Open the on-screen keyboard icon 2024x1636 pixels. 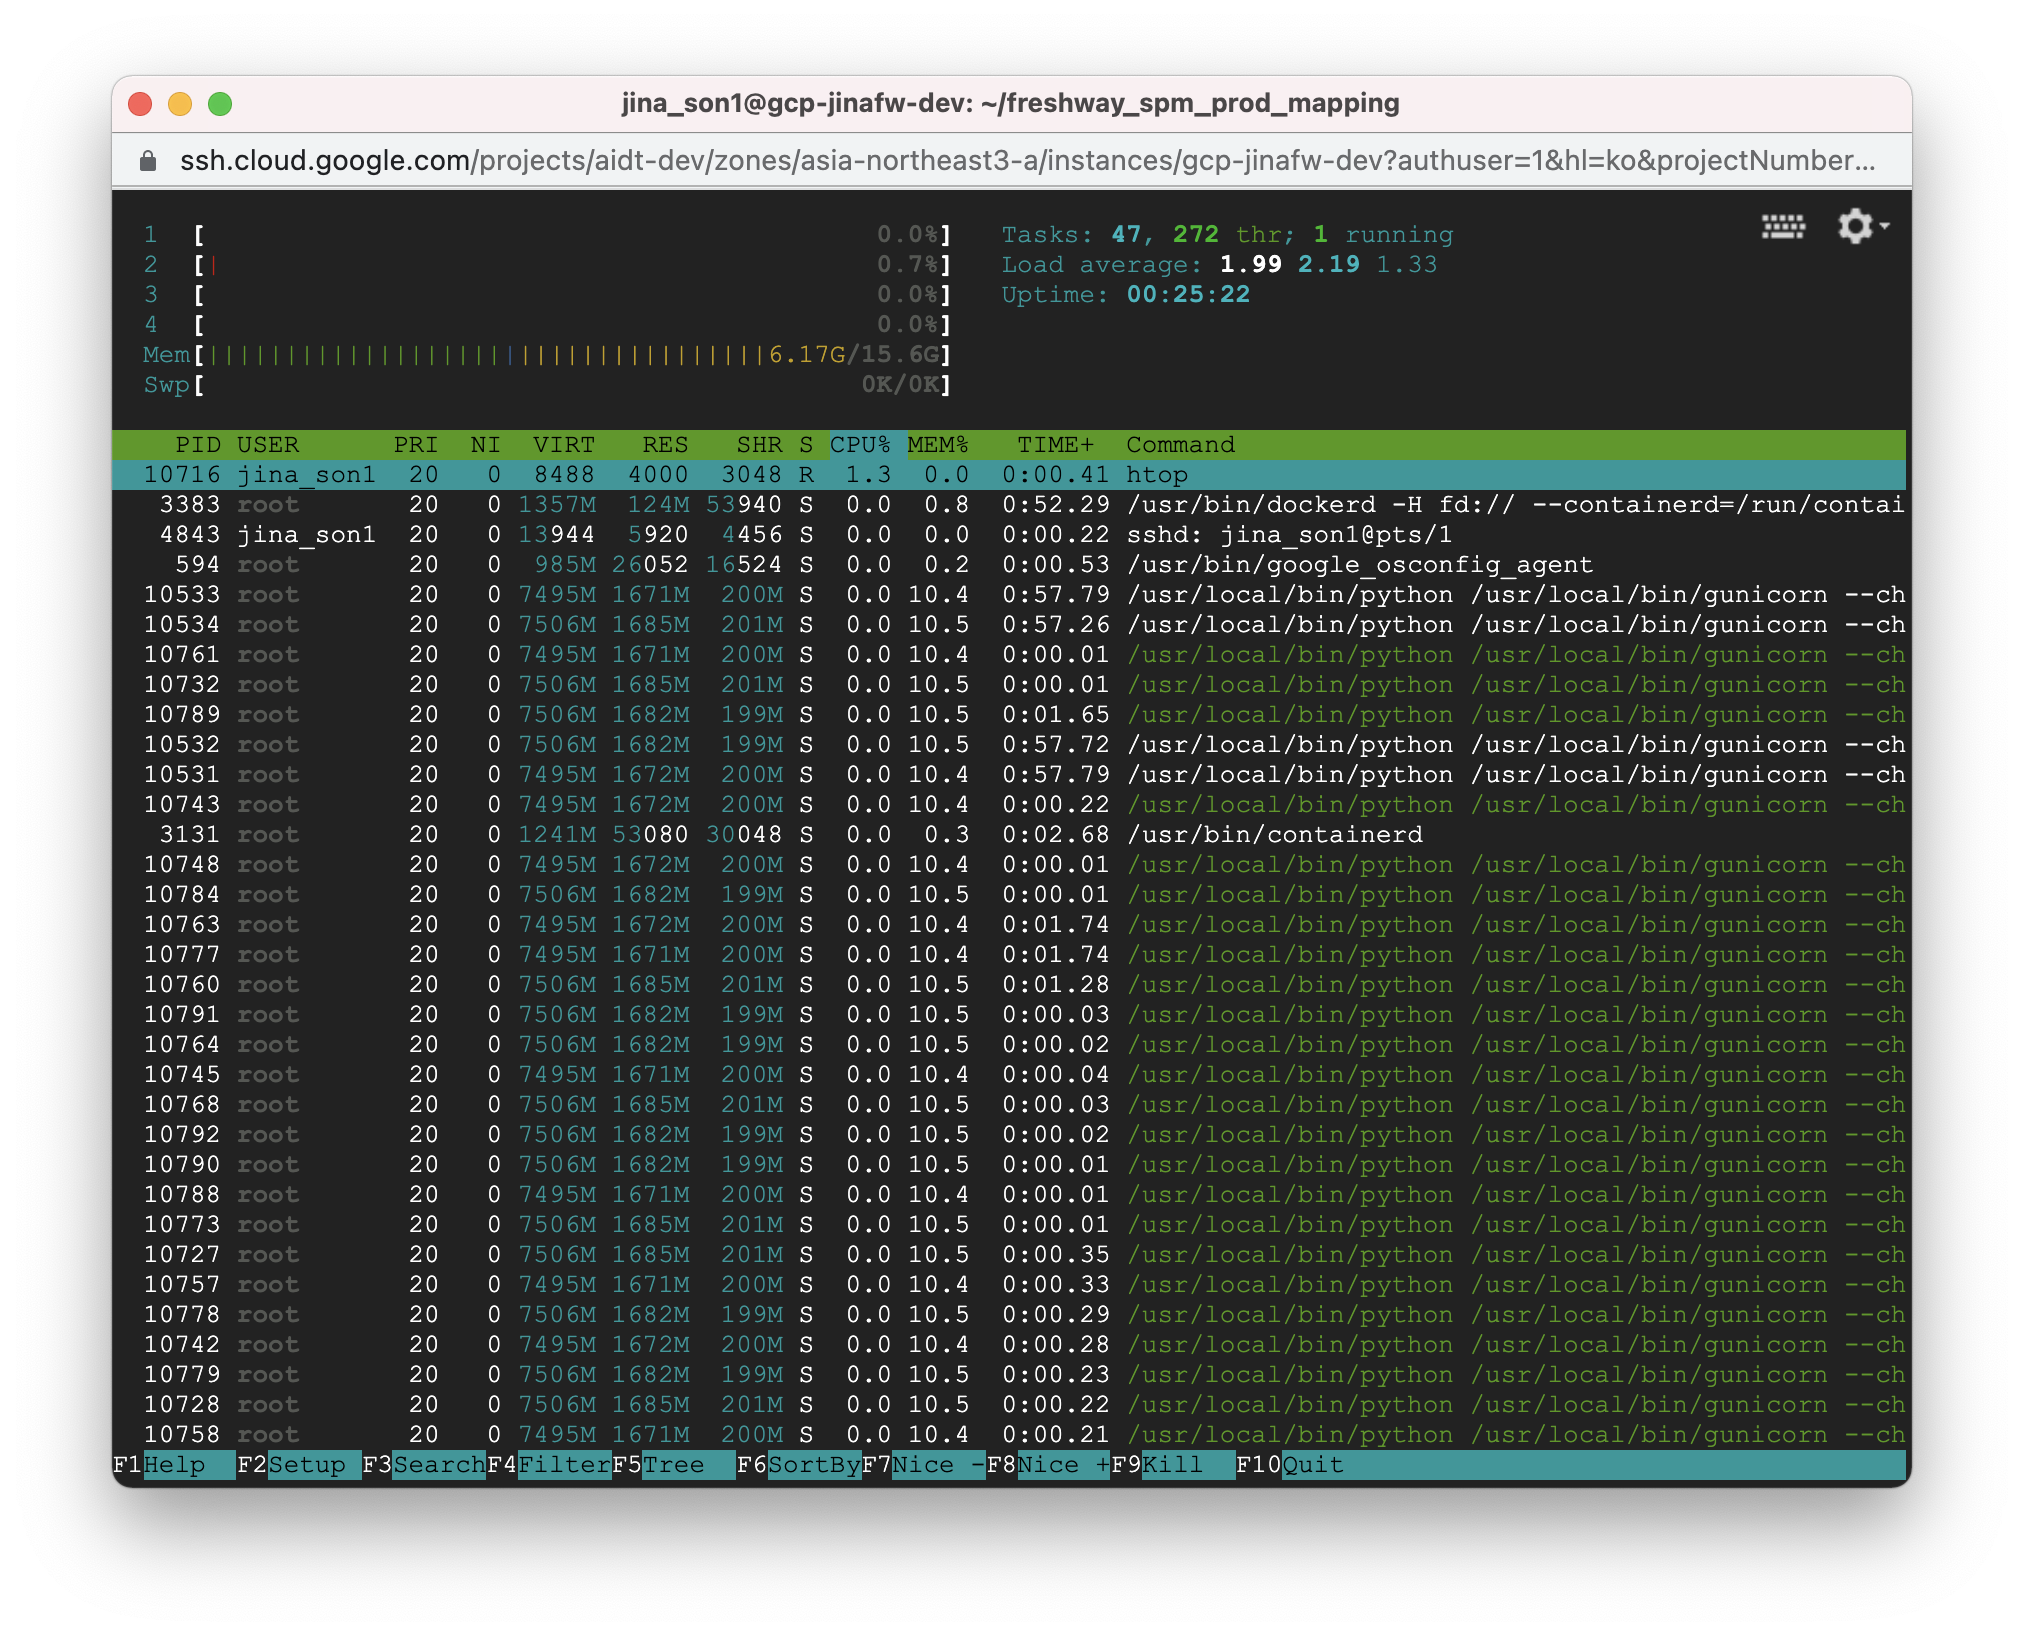pos(1783,227)
